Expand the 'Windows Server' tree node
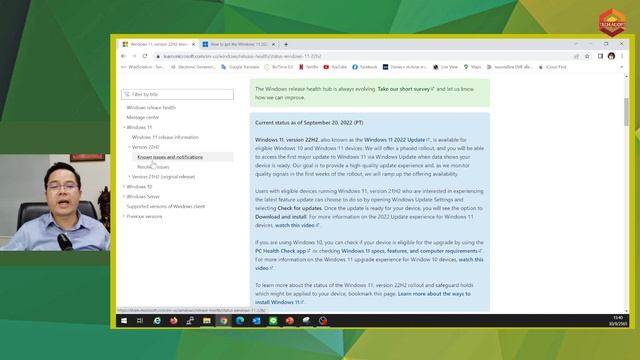Viewport: 640px width, 360px height. [x=124, y=196]
